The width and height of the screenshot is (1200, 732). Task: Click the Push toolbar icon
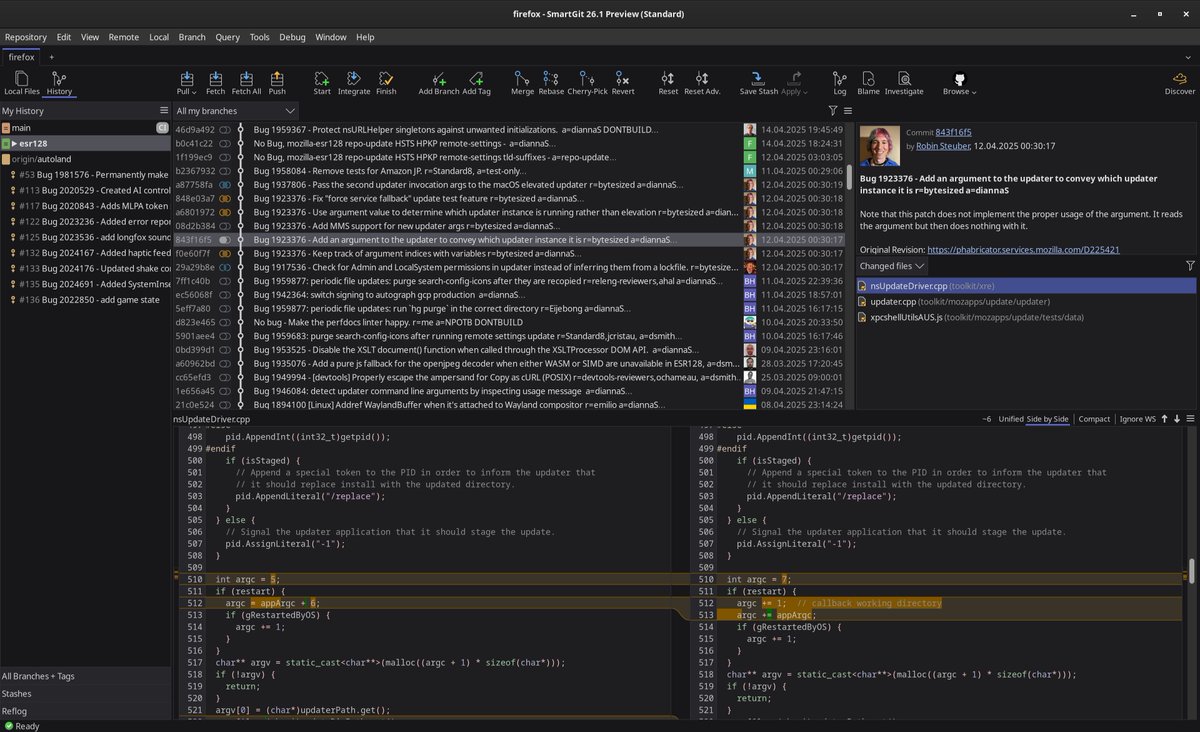tap(277, 82)
